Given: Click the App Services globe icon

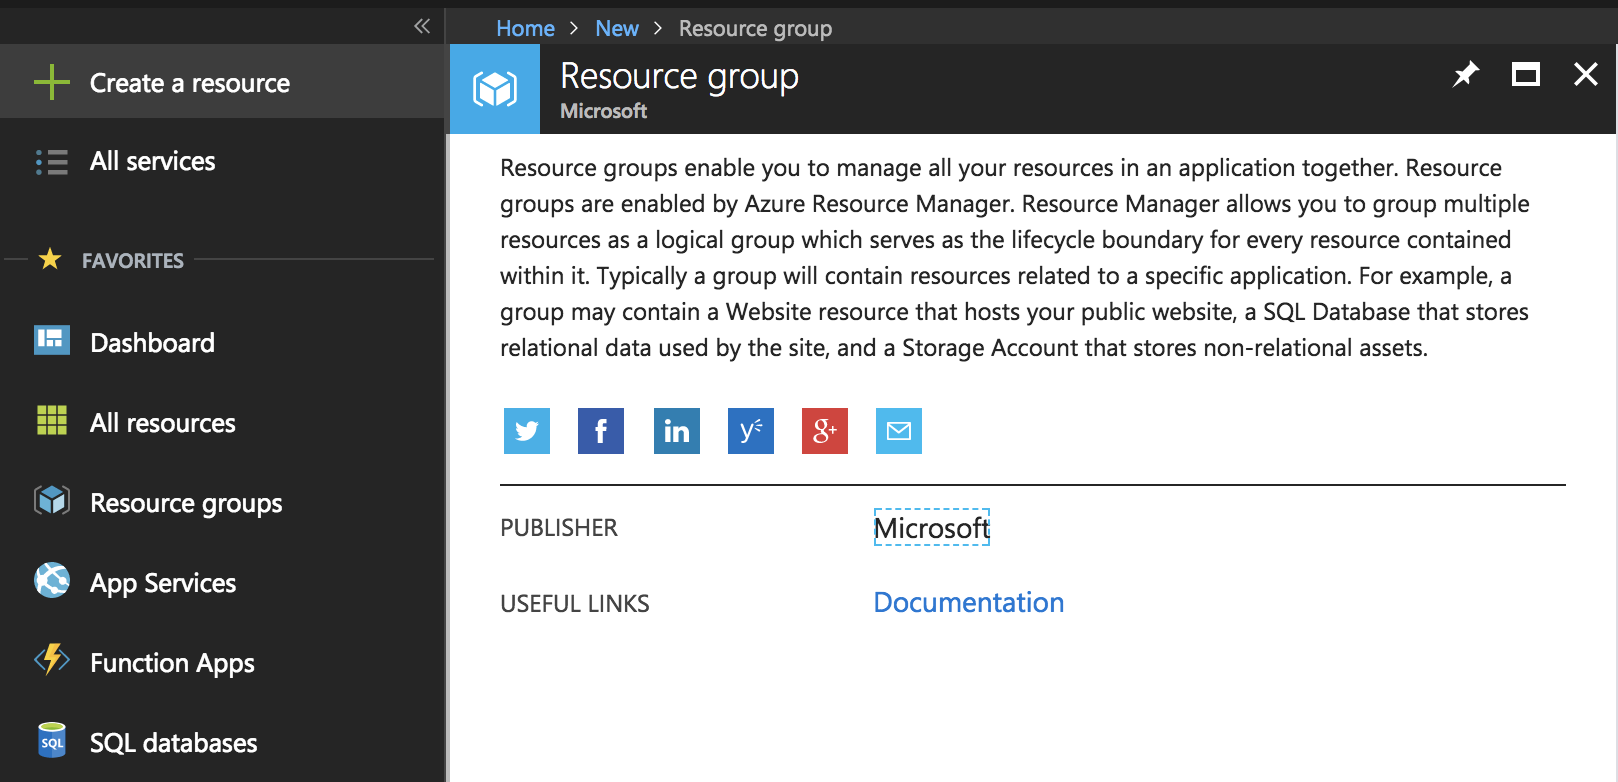Looking at the screenshot, I should 52,580.
